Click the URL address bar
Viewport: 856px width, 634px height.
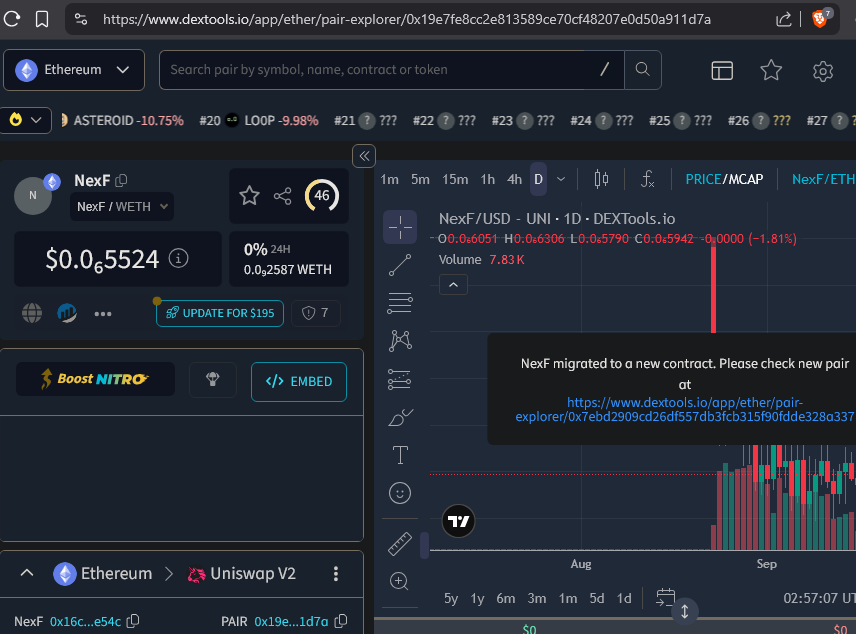407,20
